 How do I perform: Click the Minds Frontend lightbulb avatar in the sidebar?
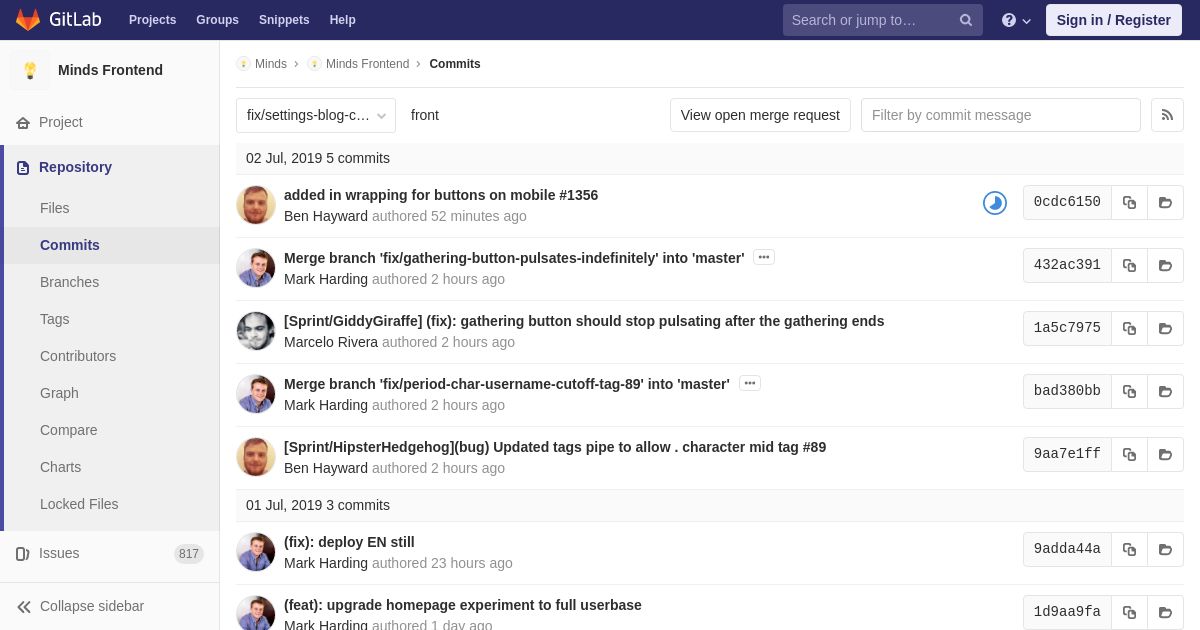click(30, 70)
